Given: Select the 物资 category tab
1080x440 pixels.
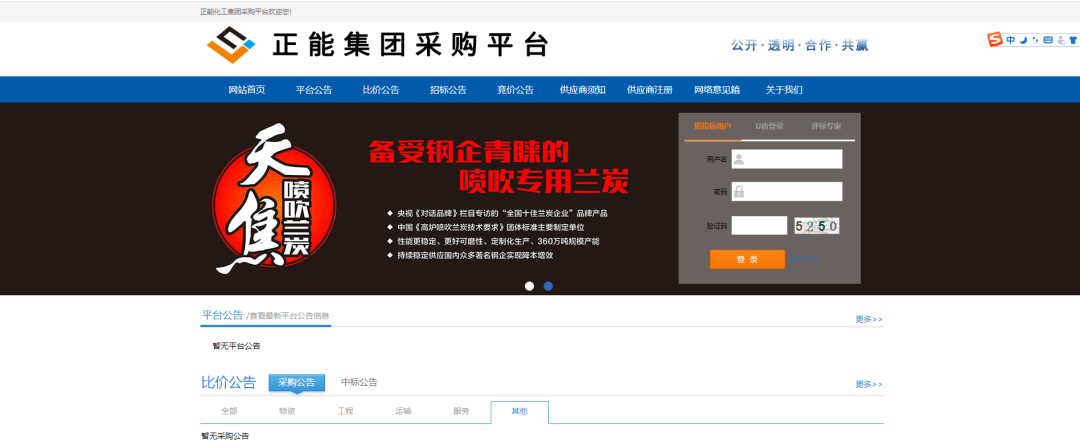Looking at the screenshot, I should point(287,411).
